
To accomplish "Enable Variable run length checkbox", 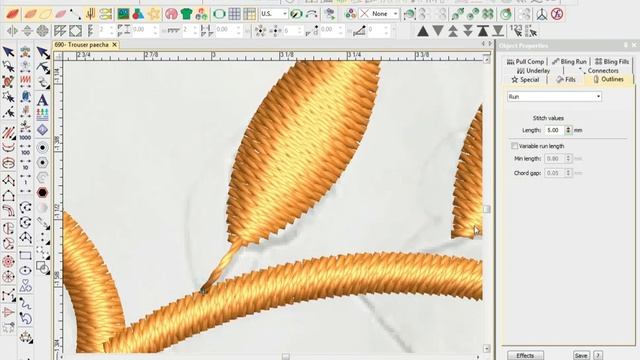I will (x=514, y=146).
